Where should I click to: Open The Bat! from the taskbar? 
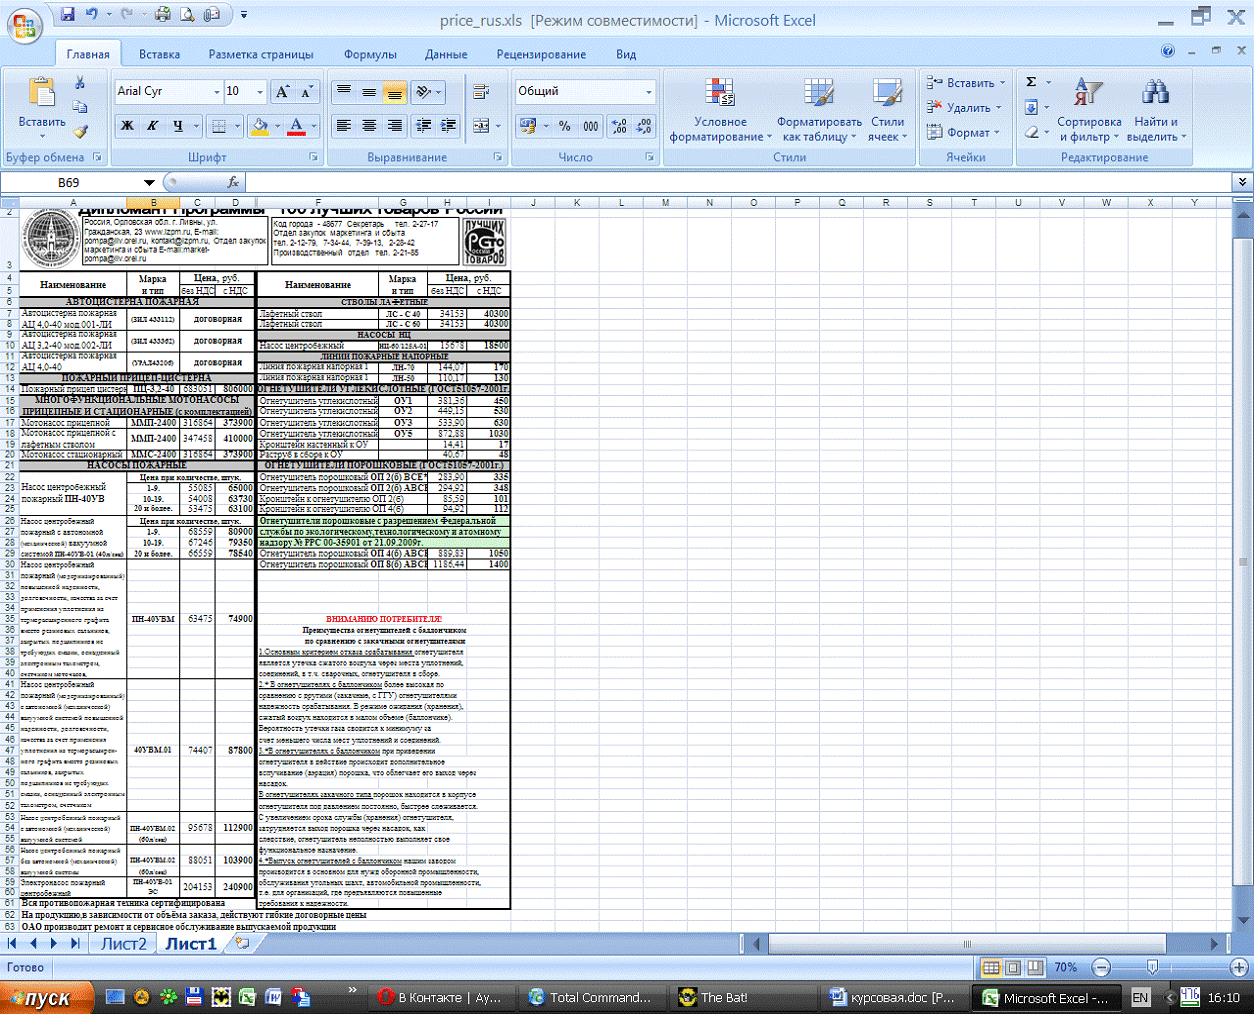pos(714,997)
